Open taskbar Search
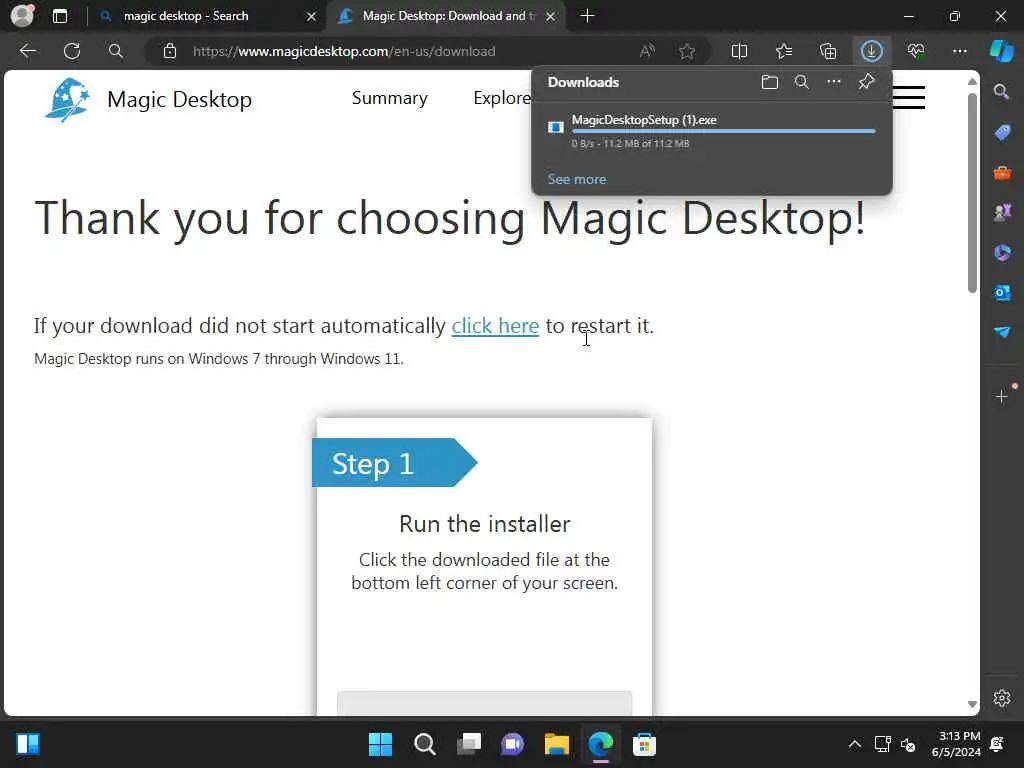1024x768 pixels. pos(424,744)
